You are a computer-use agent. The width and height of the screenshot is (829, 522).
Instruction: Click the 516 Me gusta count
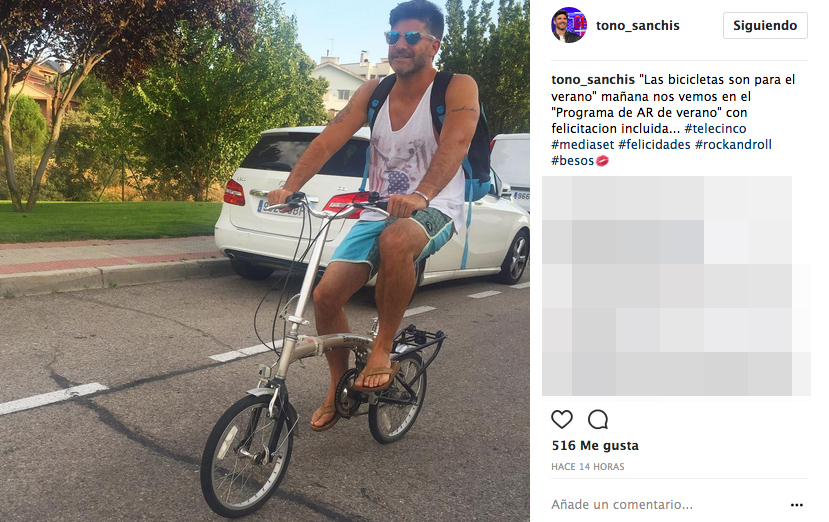tap(595, 446)
